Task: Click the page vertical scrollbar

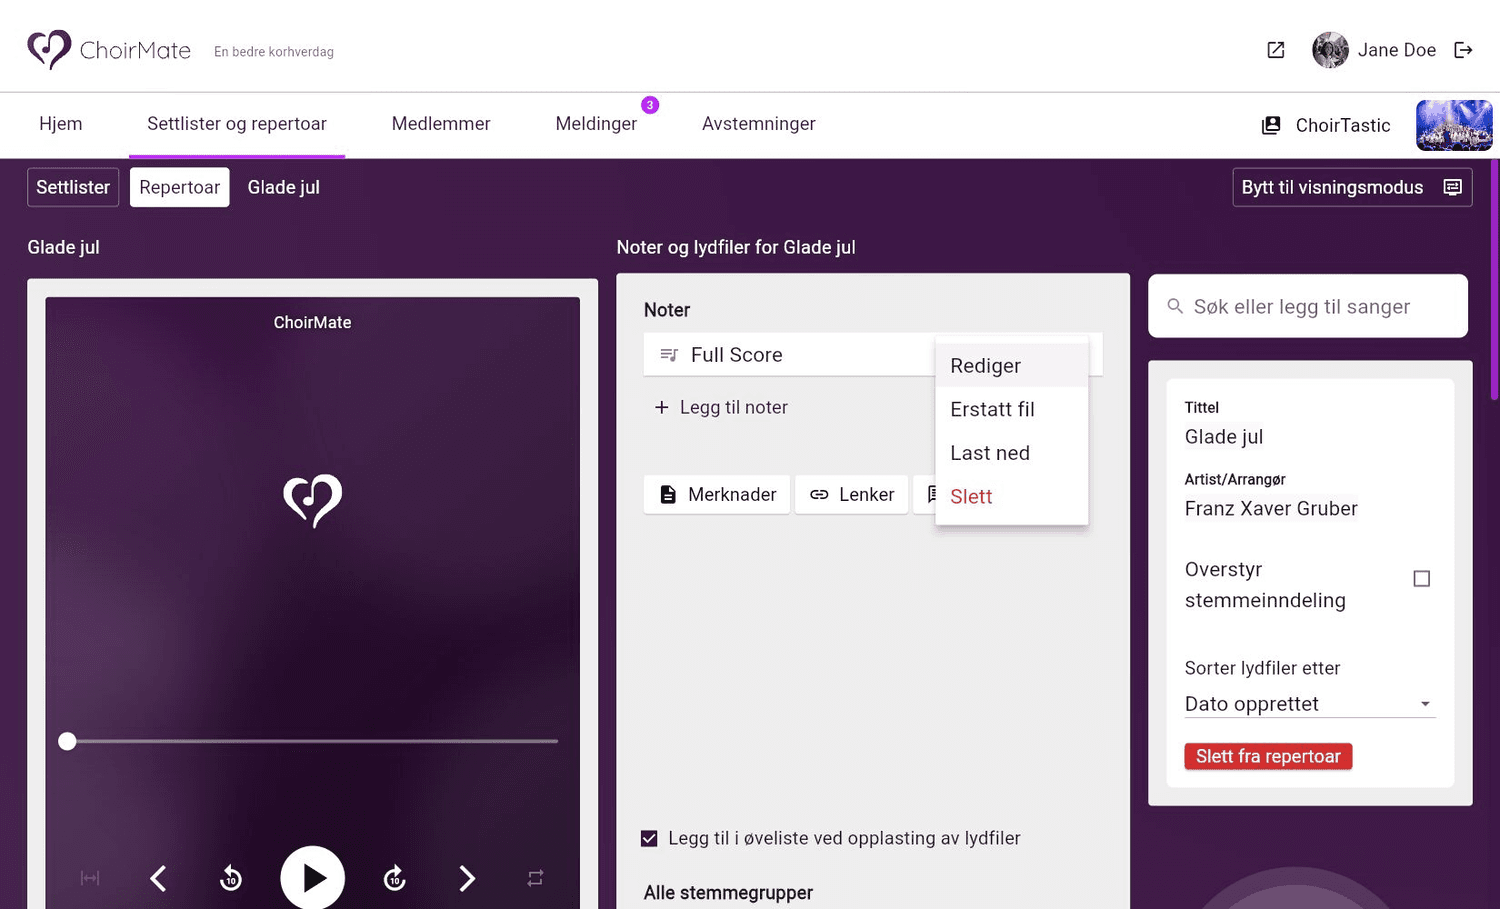Action: 1494,280
